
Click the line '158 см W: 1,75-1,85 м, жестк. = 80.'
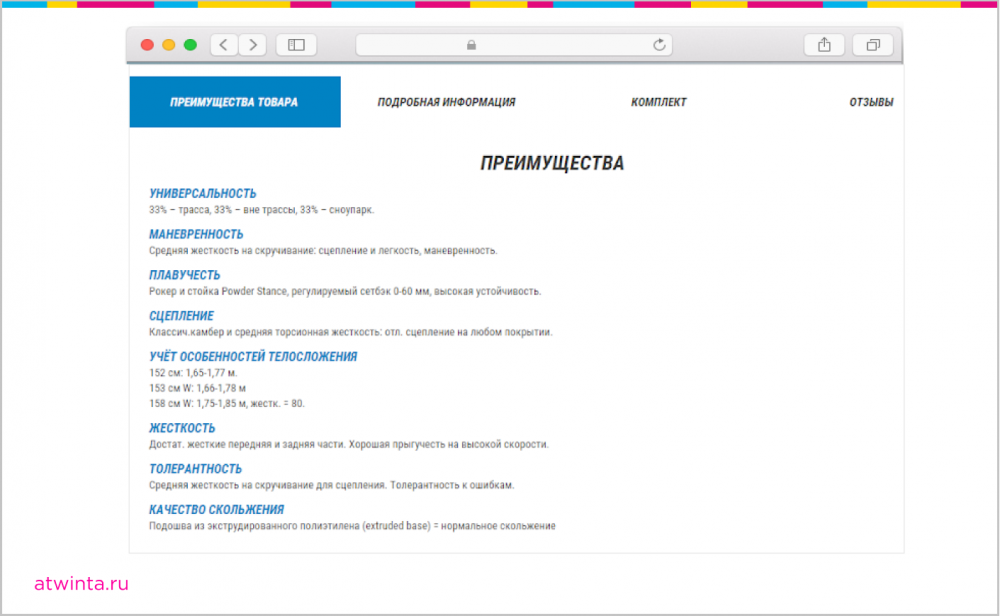tap(227, 404)
